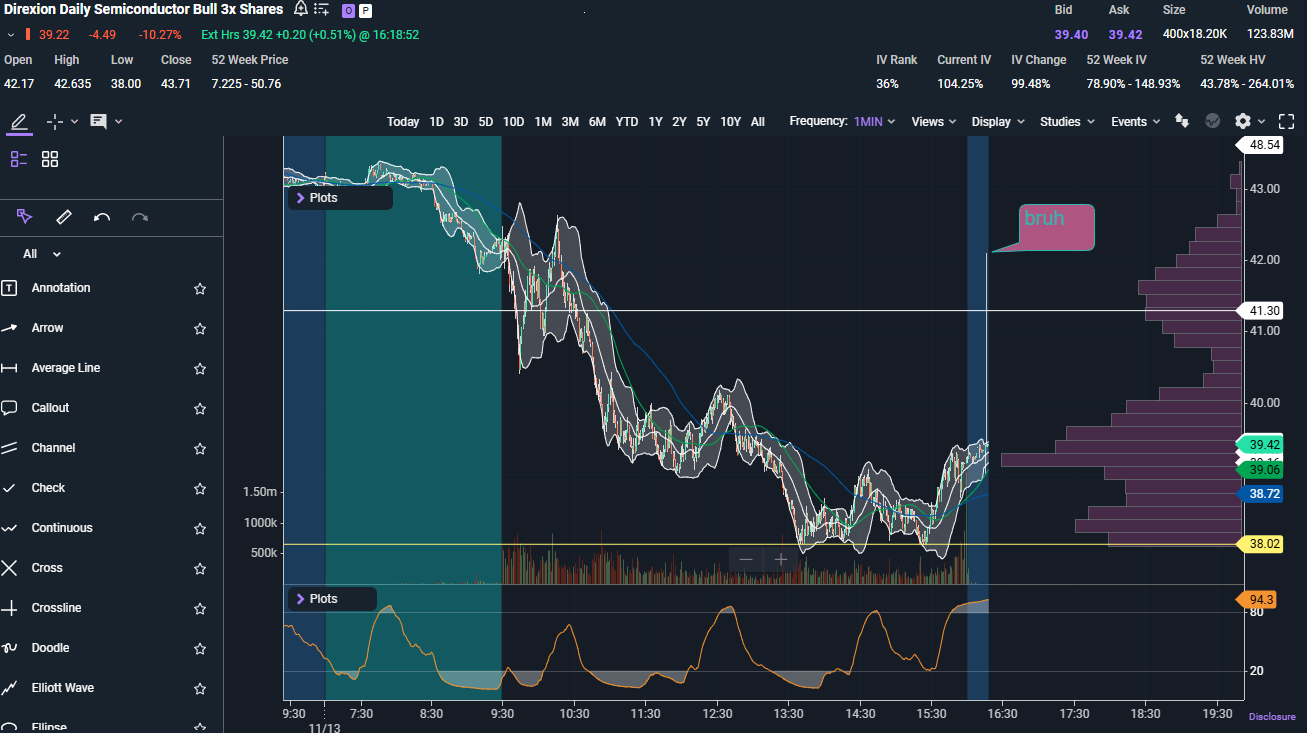Collapse the quote details chevron
Viewport: 1307px width, 733px height.
point(10,35)
